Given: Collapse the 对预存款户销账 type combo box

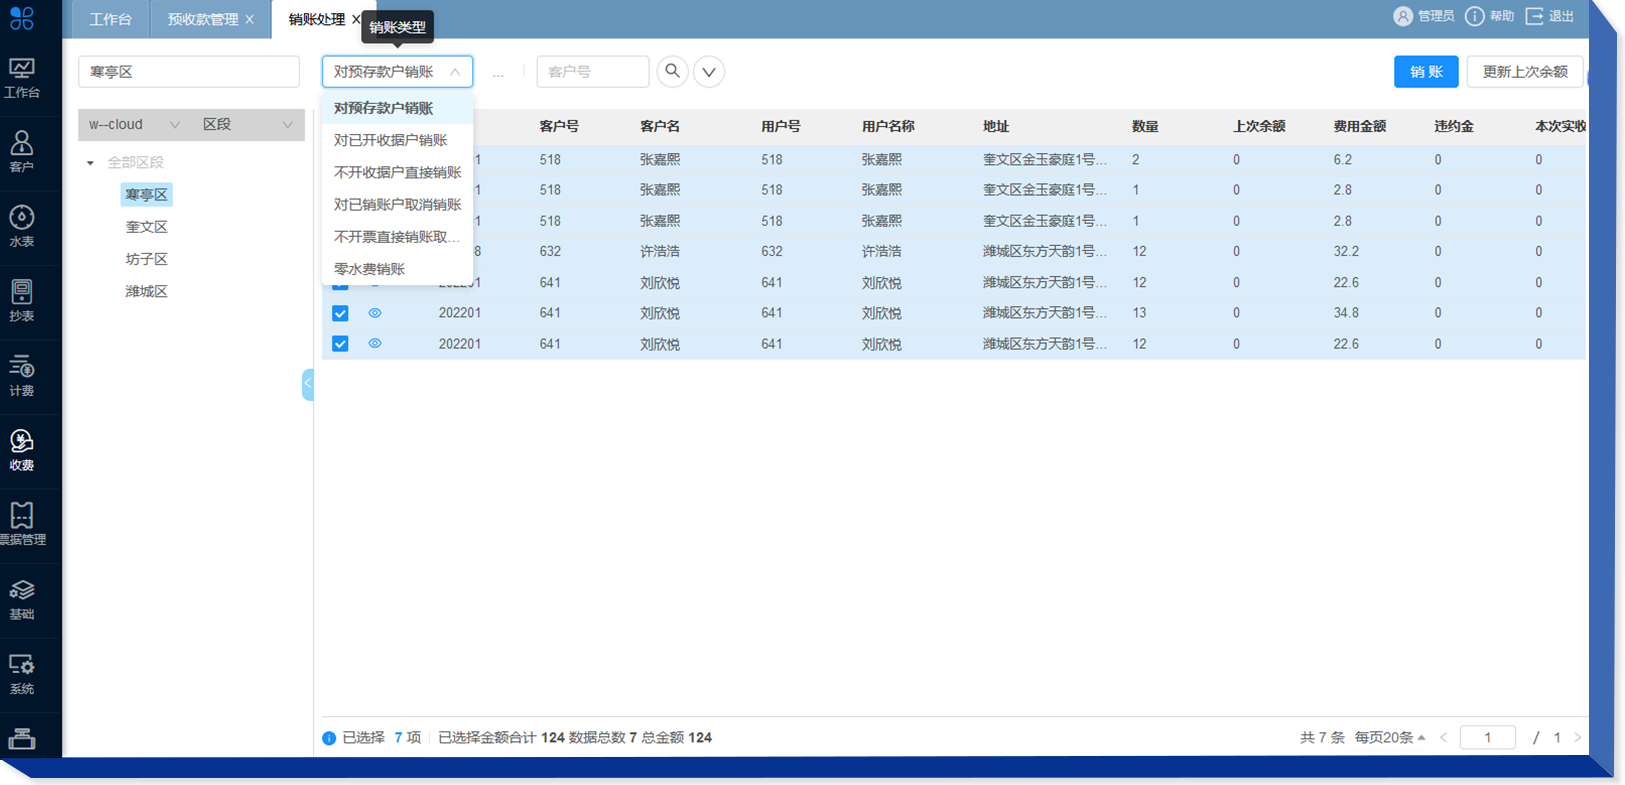Looking at the screenshot, I should point(397,71).
